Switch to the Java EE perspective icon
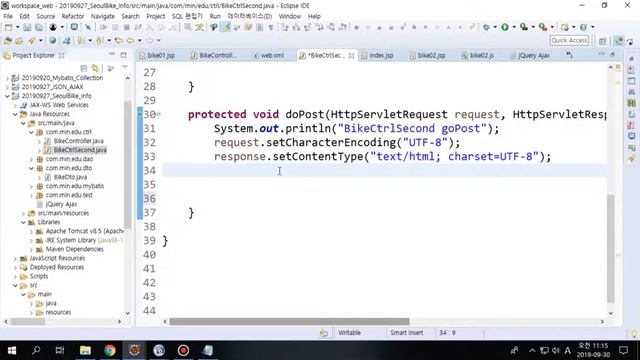640x360 pixels. point(619,41)
